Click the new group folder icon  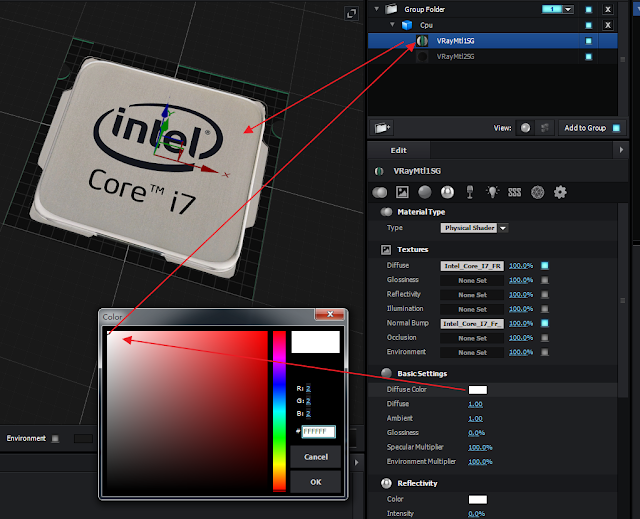382,128
